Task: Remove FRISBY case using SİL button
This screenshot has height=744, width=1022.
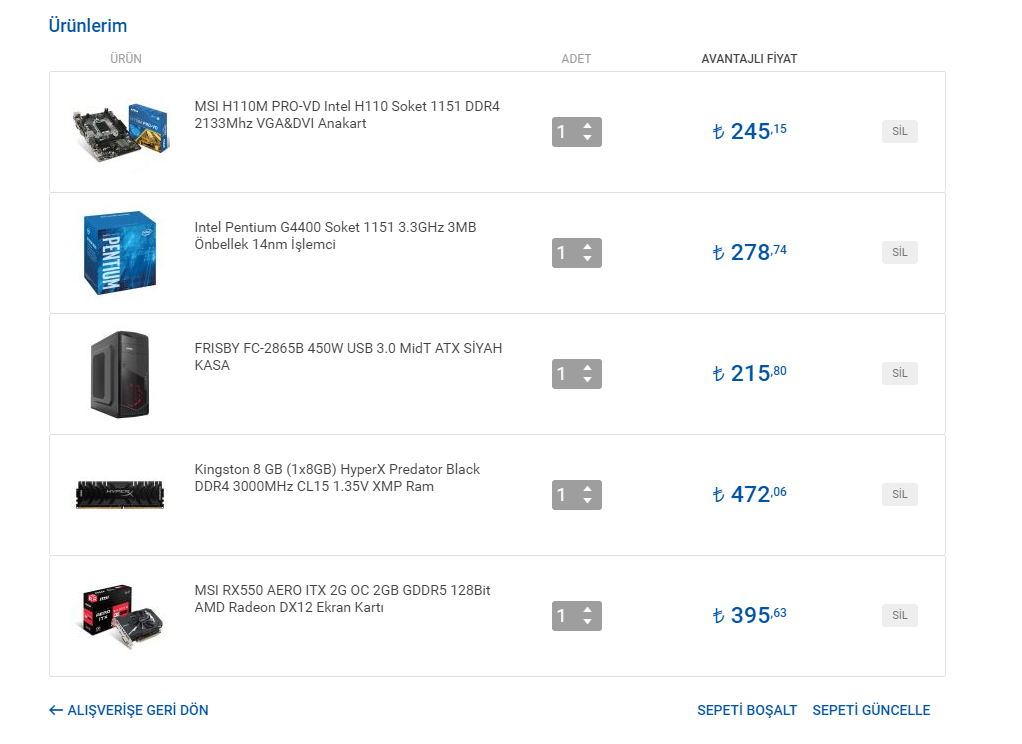Action: click(x=899, y=373)
